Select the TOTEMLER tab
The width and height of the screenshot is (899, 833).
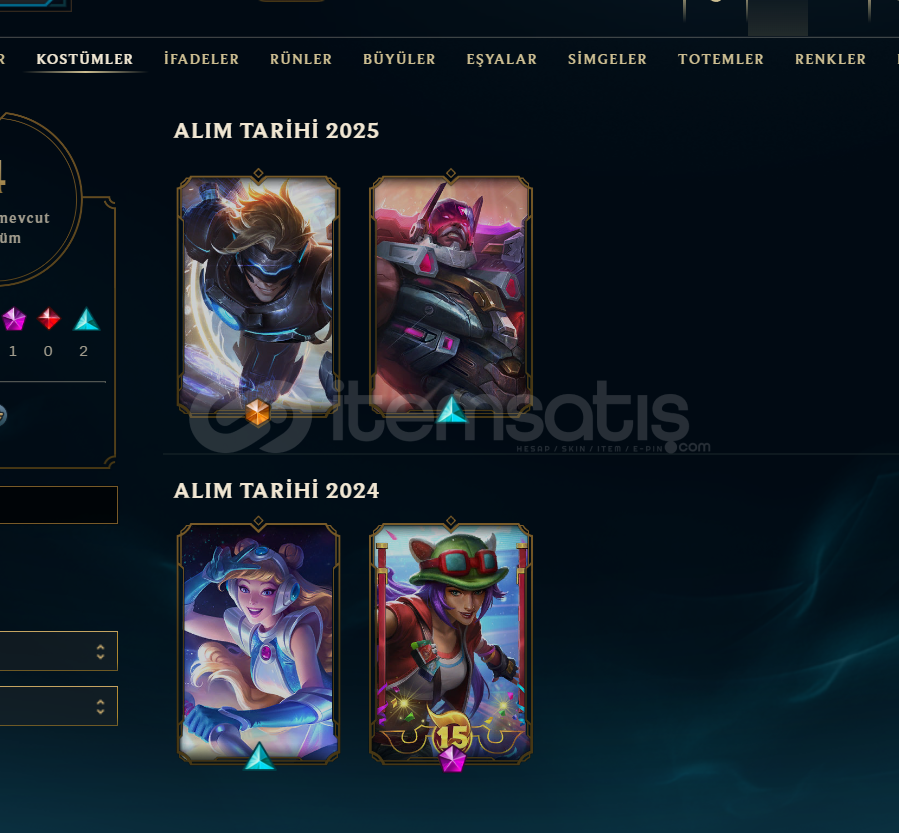point(721,59)
